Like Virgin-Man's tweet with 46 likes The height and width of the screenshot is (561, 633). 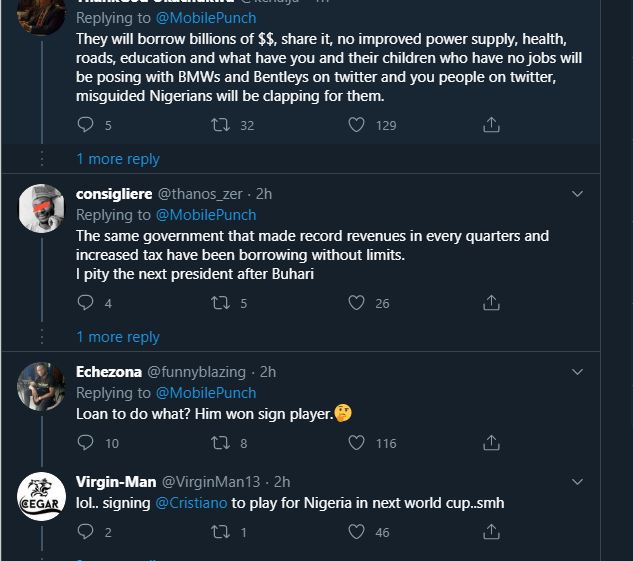pyautogui.click(x=356, y=533)
